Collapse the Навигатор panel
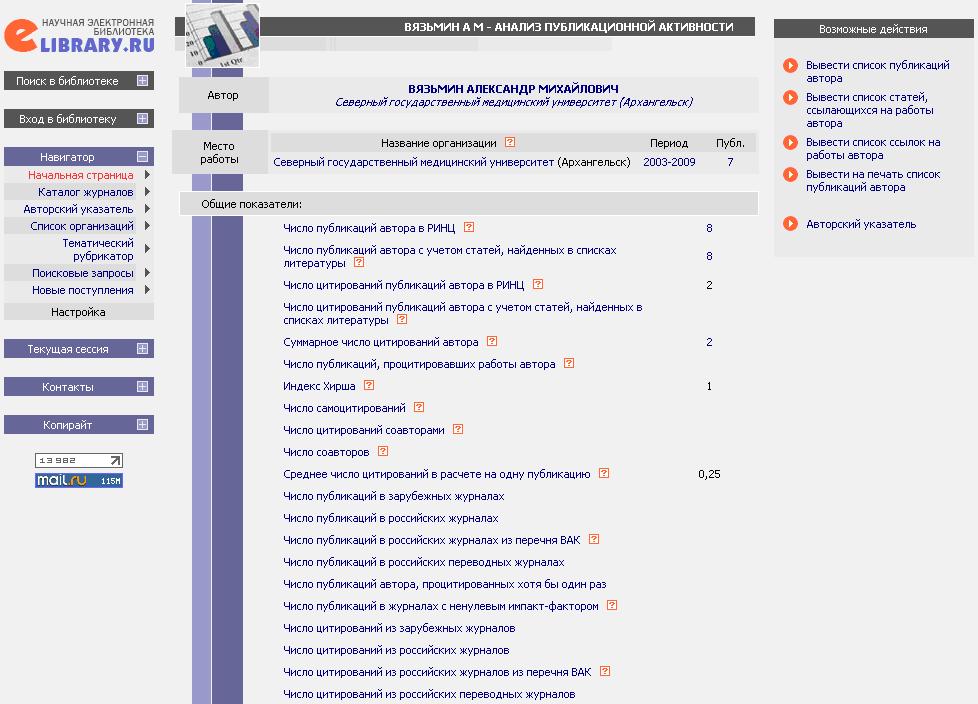 [x=142, y=157]
